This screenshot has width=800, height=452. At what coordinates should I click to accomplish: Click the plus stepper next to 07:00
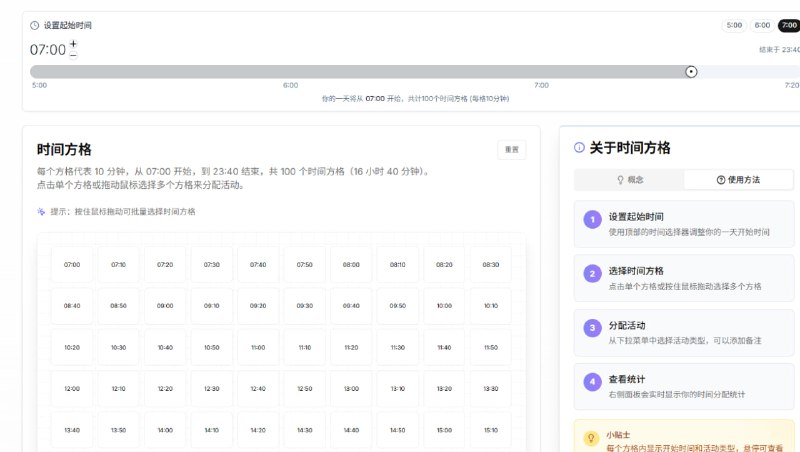73,44
